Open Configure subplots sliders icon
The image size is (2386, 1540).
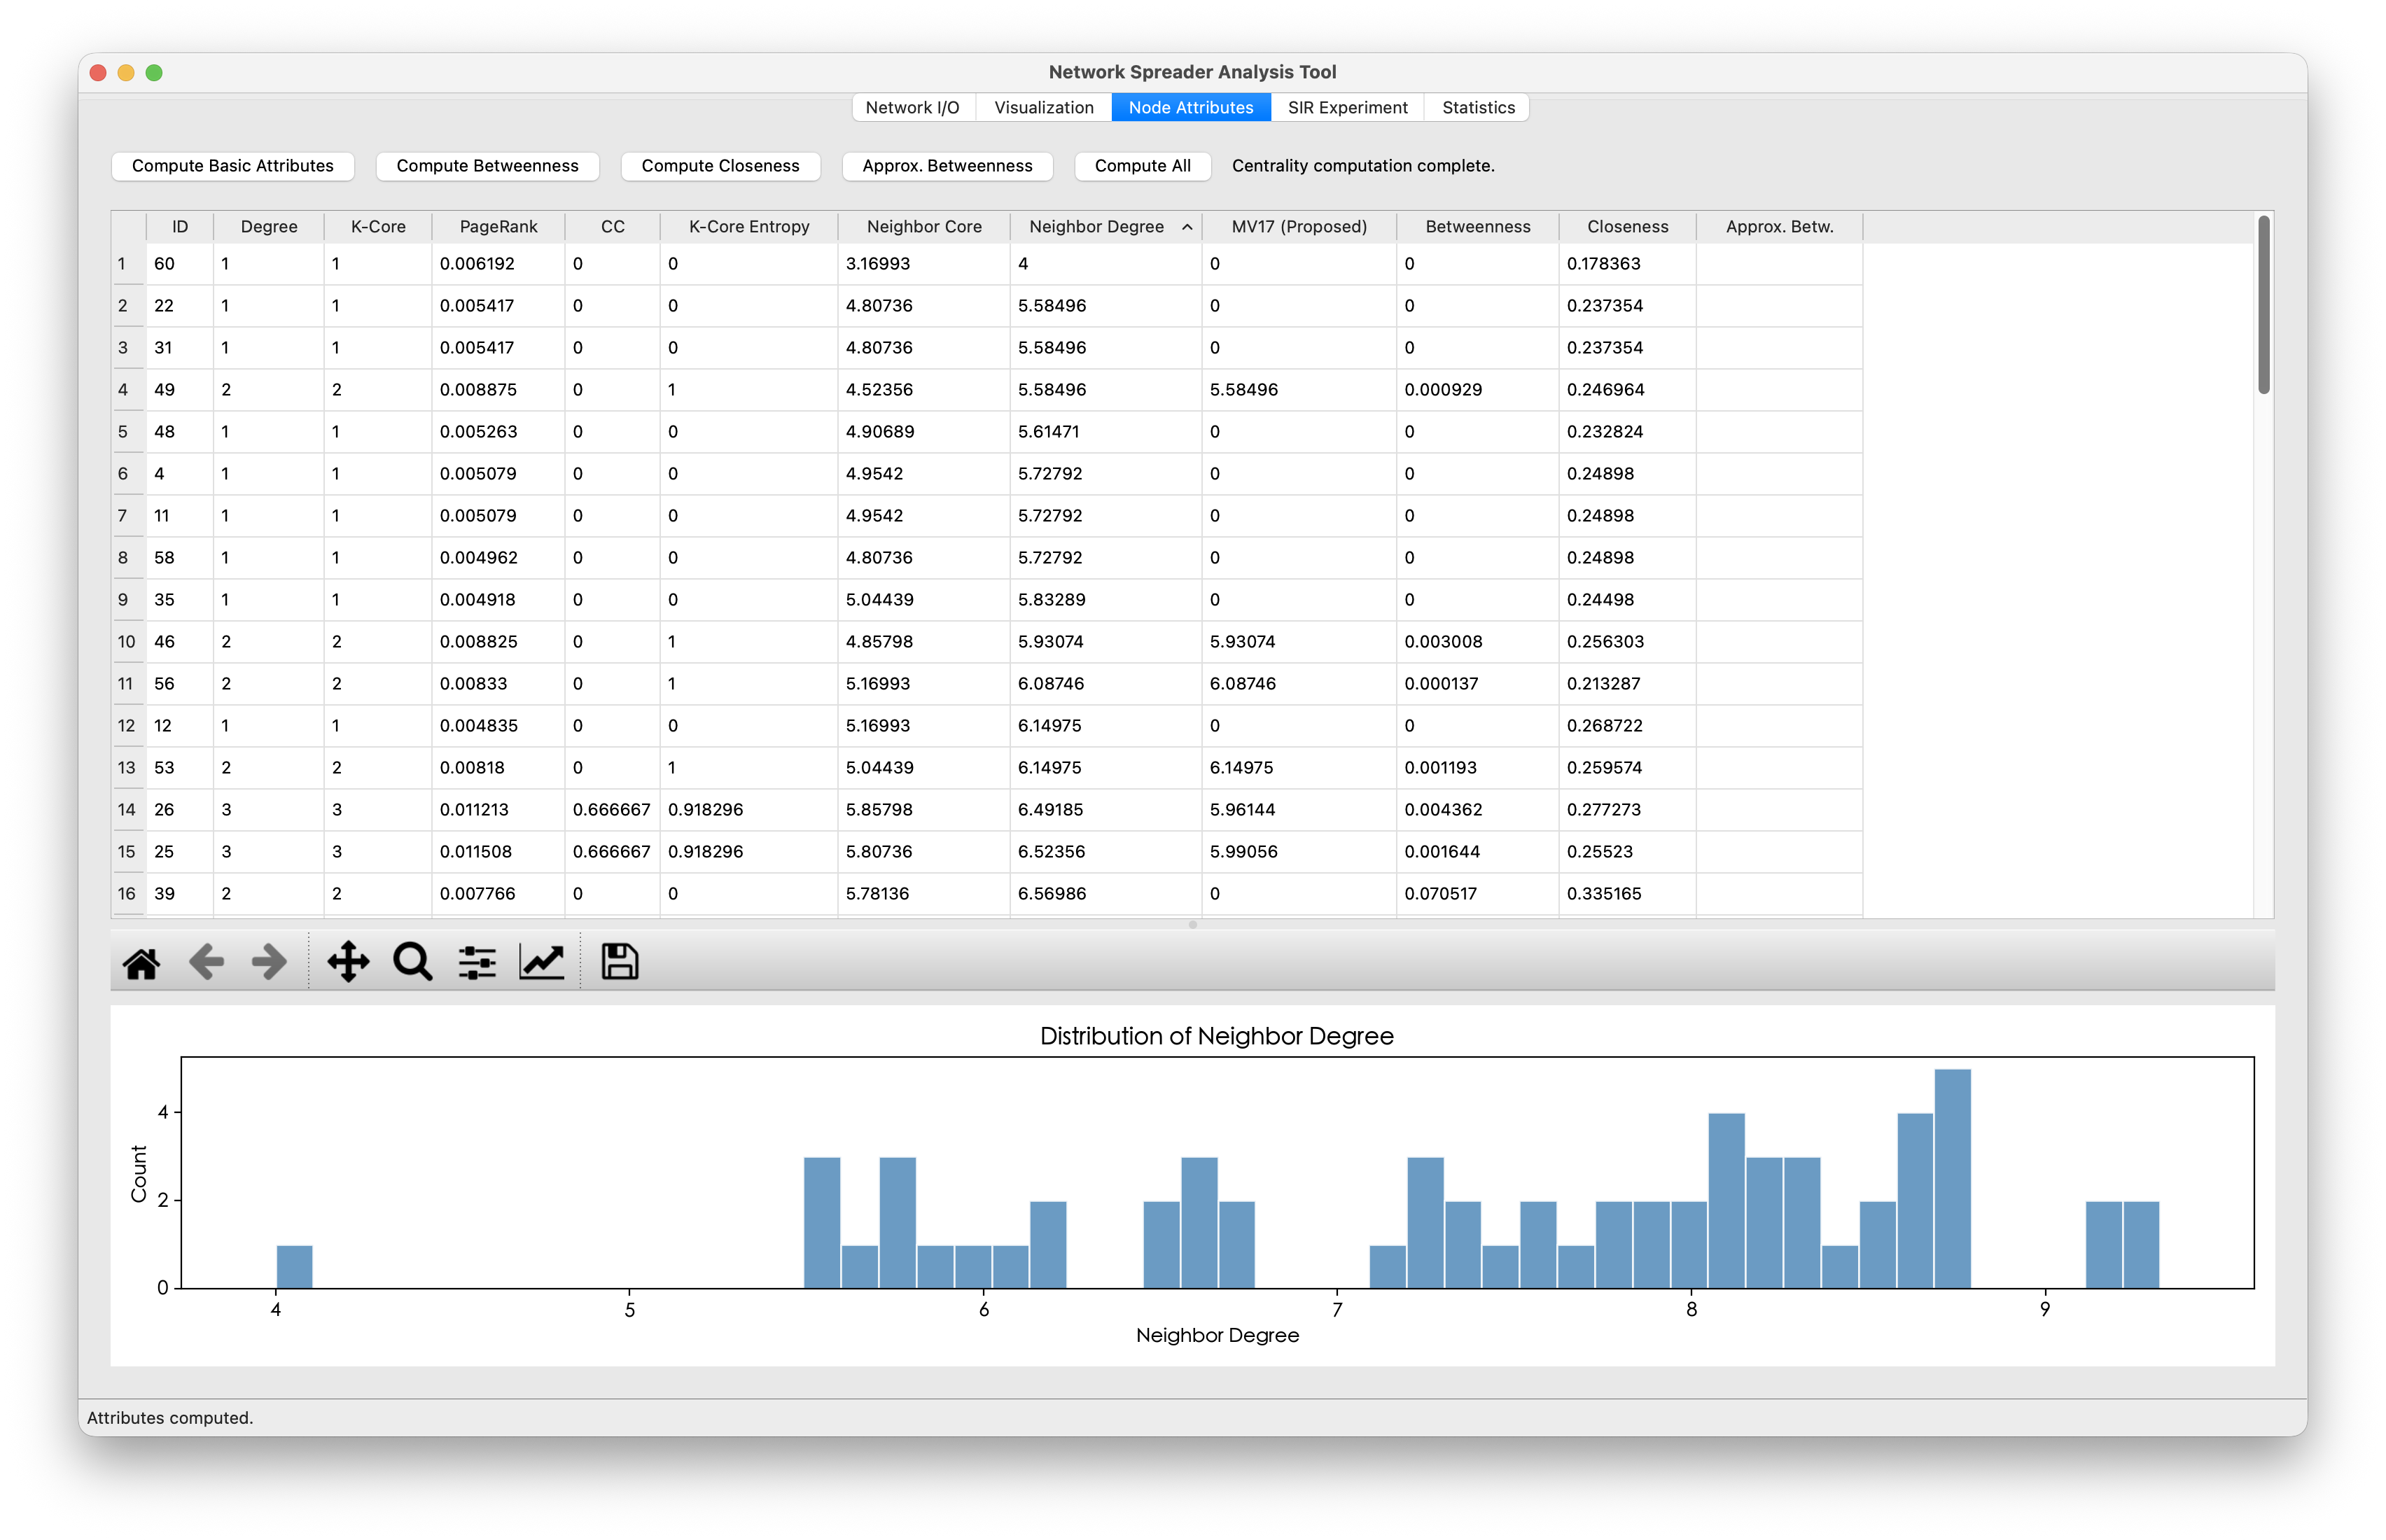477,963
